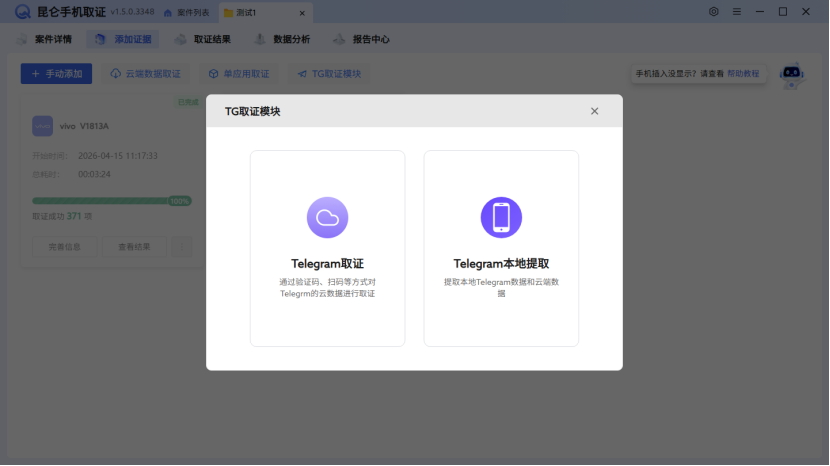Click the Telegram取证 description text

327,288
